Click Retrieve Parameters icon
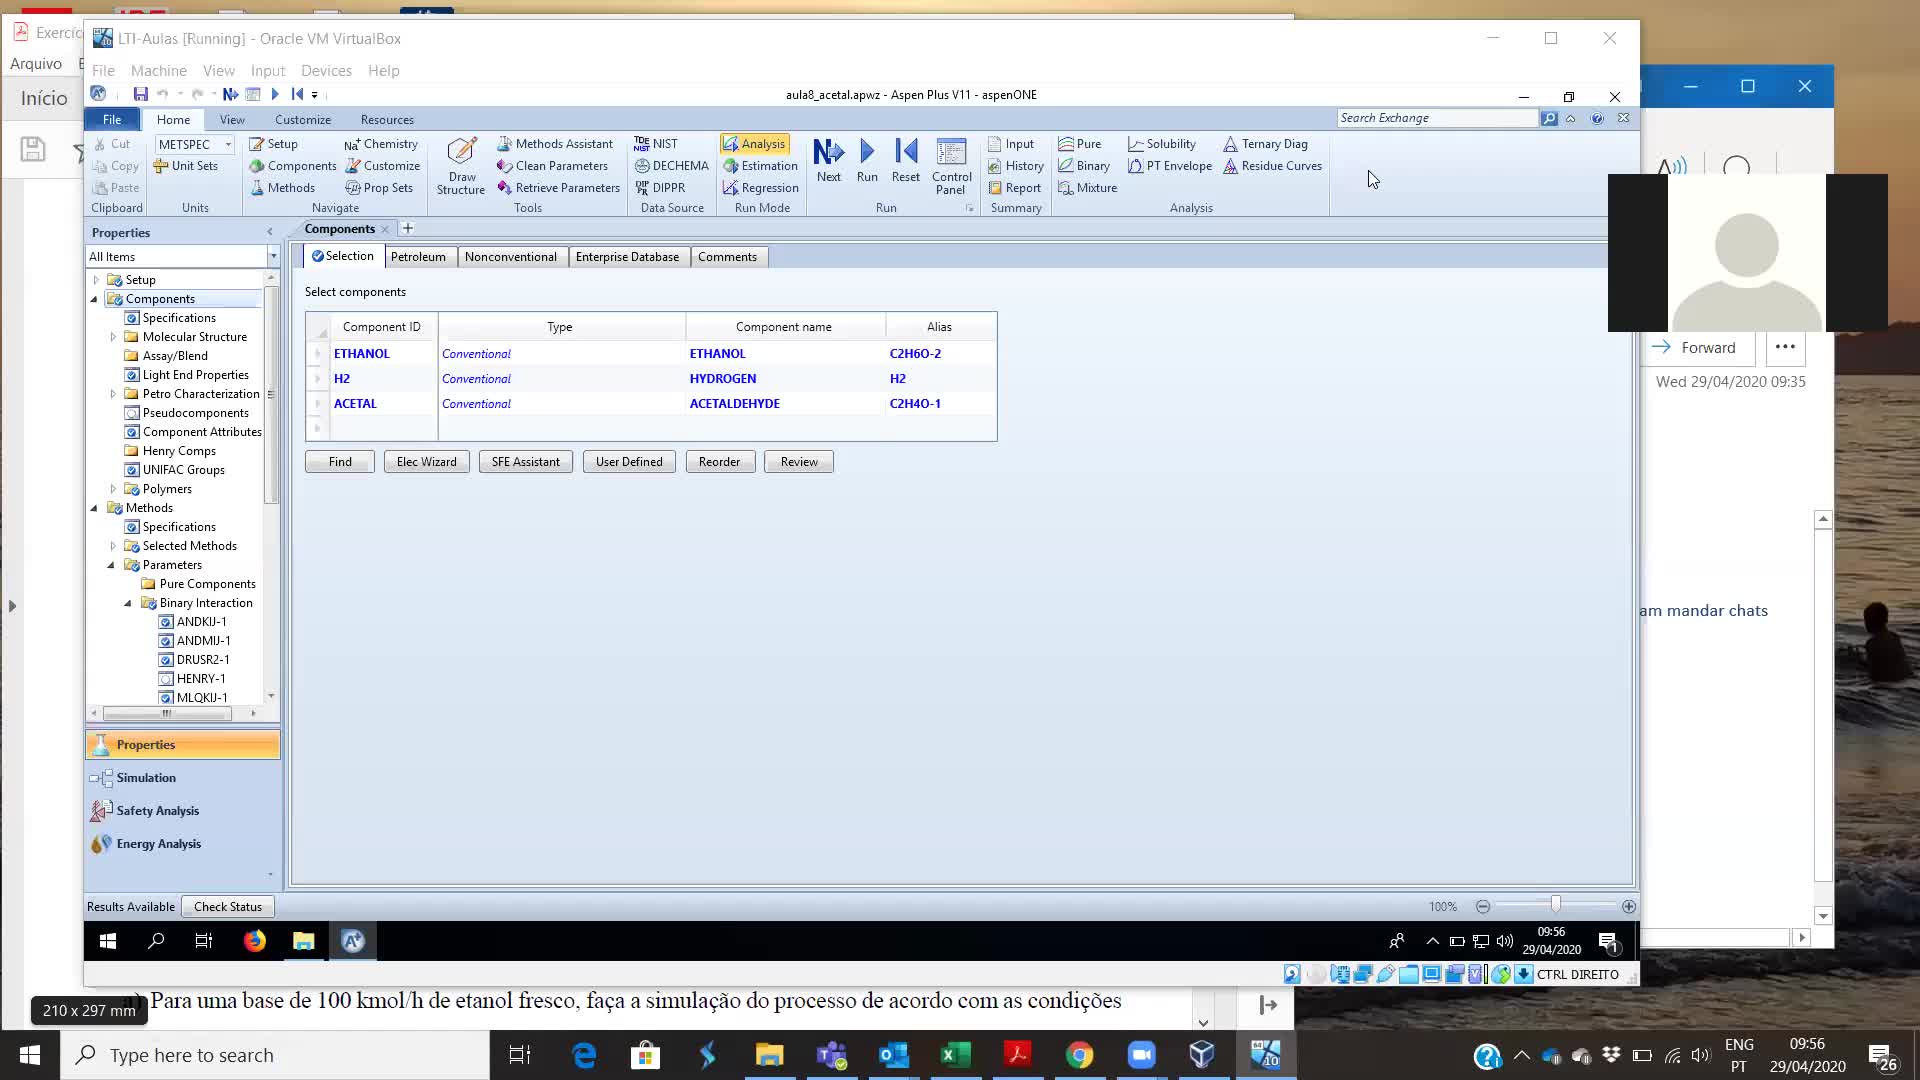 click(x=504, y=188)
